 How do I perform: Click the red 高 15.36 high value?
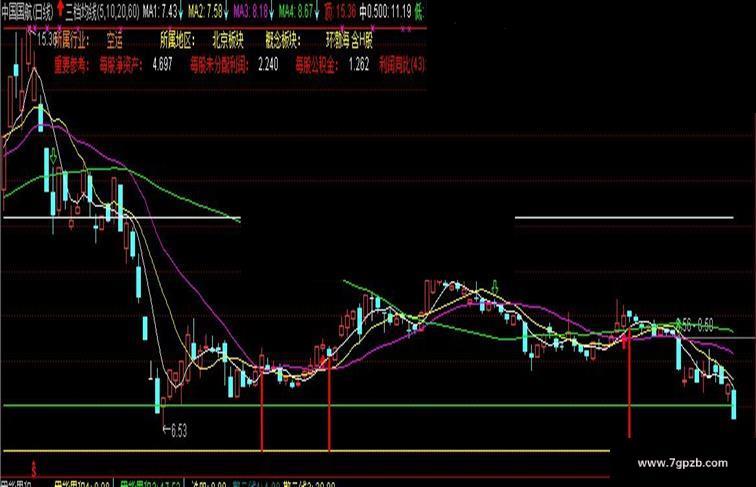[x=340, y=12]
